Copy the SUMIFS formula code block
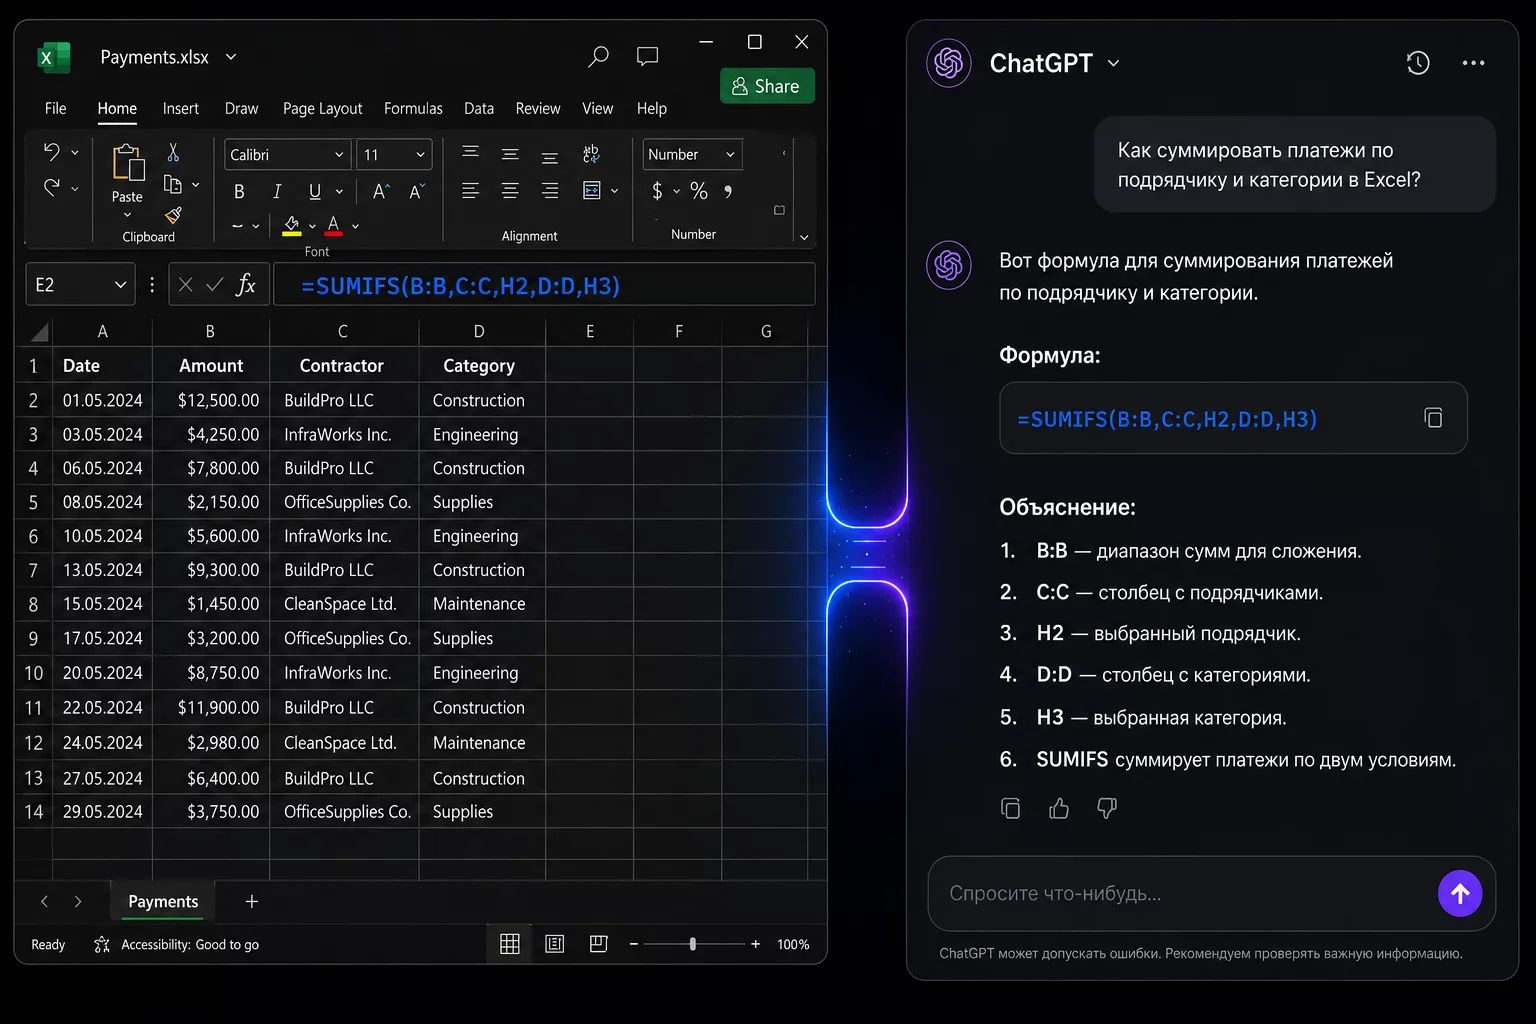The image size is (1536, 1024). click(1433, 418)
